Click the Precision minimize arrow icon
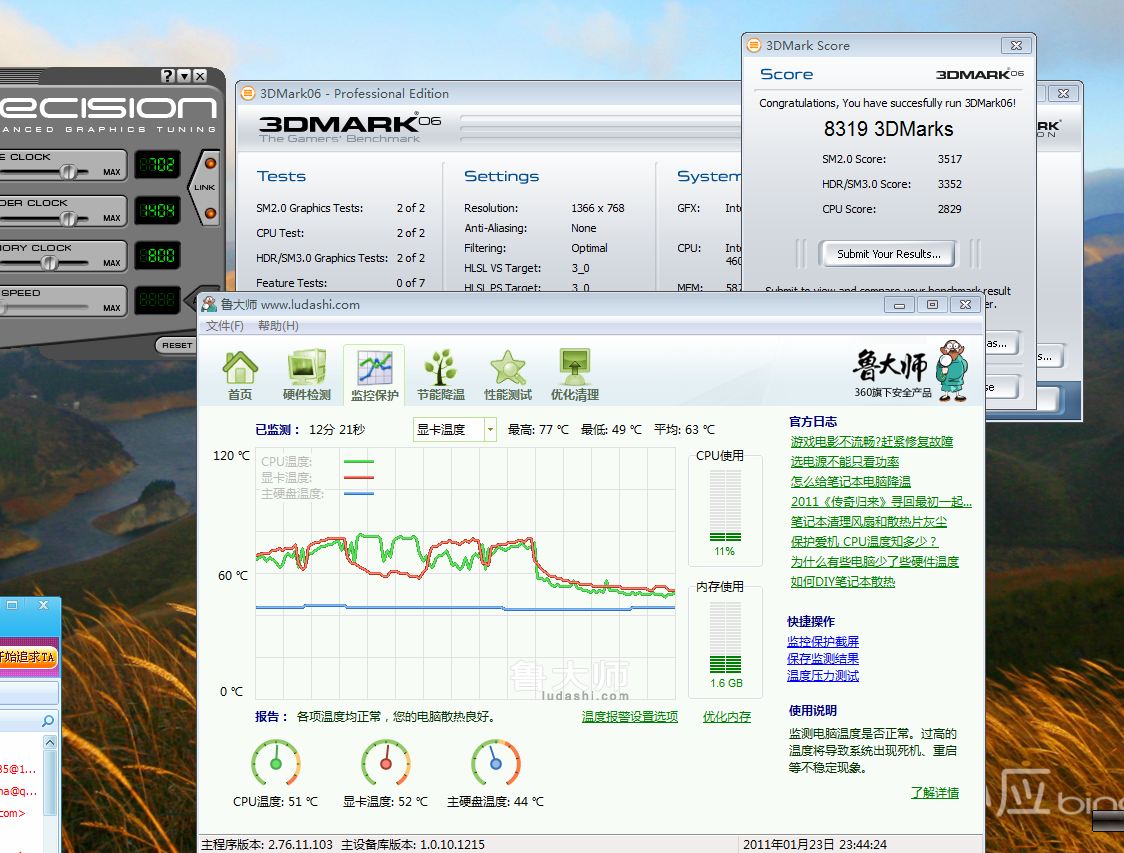The height and width of the screenshot is (853, 1124). [x=184, y=75]
